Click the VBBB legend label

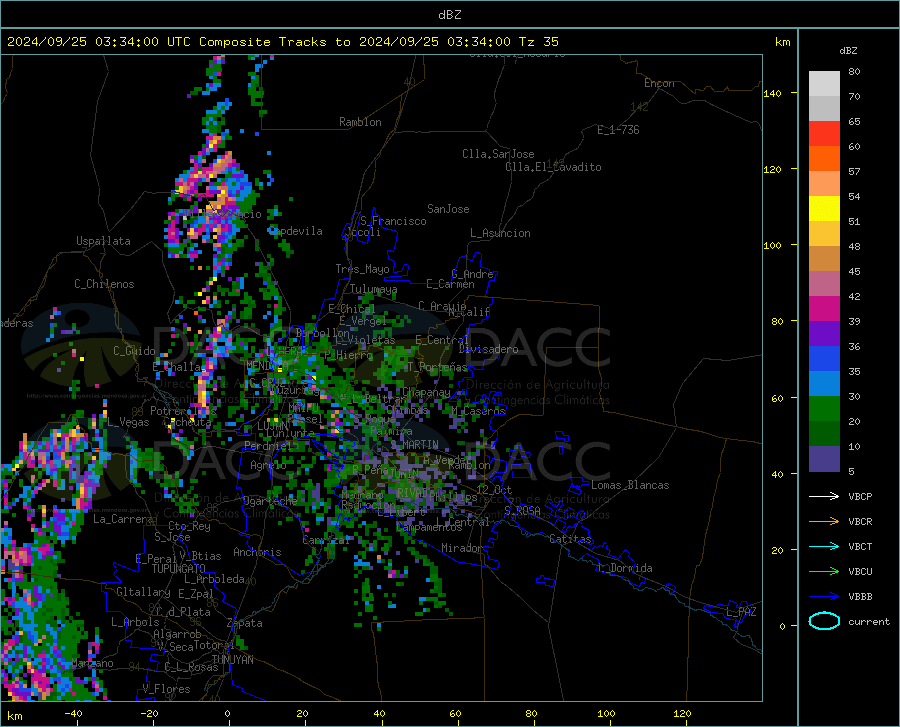[x=860, y=597]
